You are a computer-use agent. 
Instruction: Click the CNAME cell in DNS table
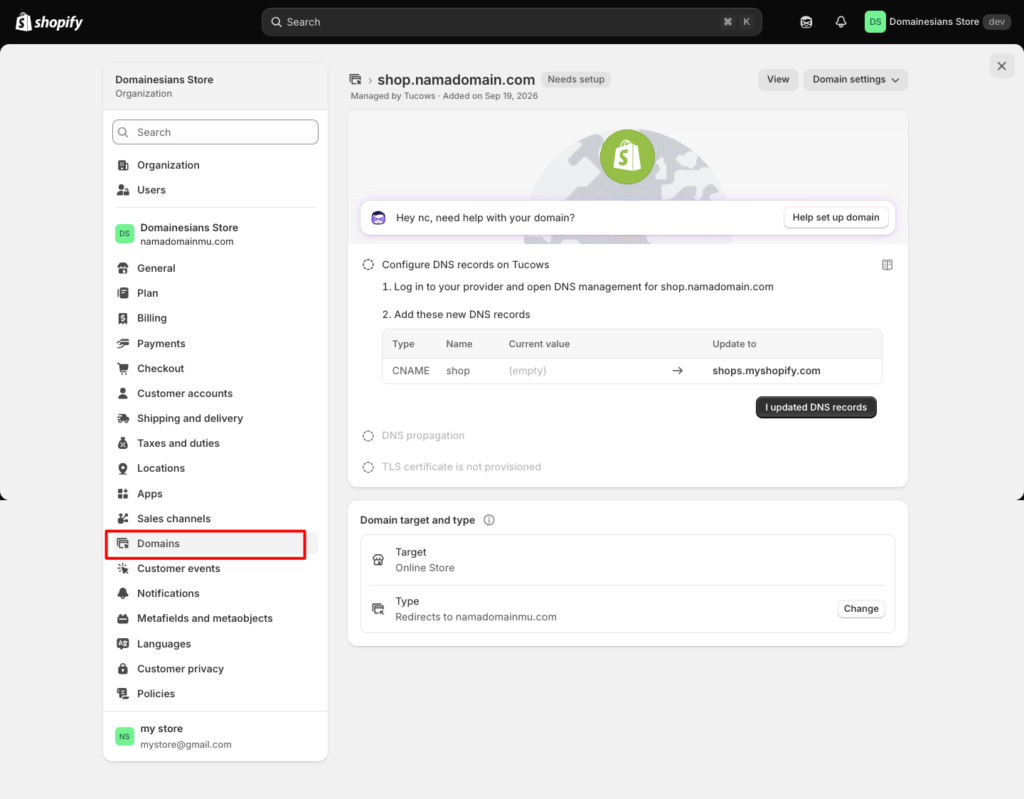click(410, 370)
